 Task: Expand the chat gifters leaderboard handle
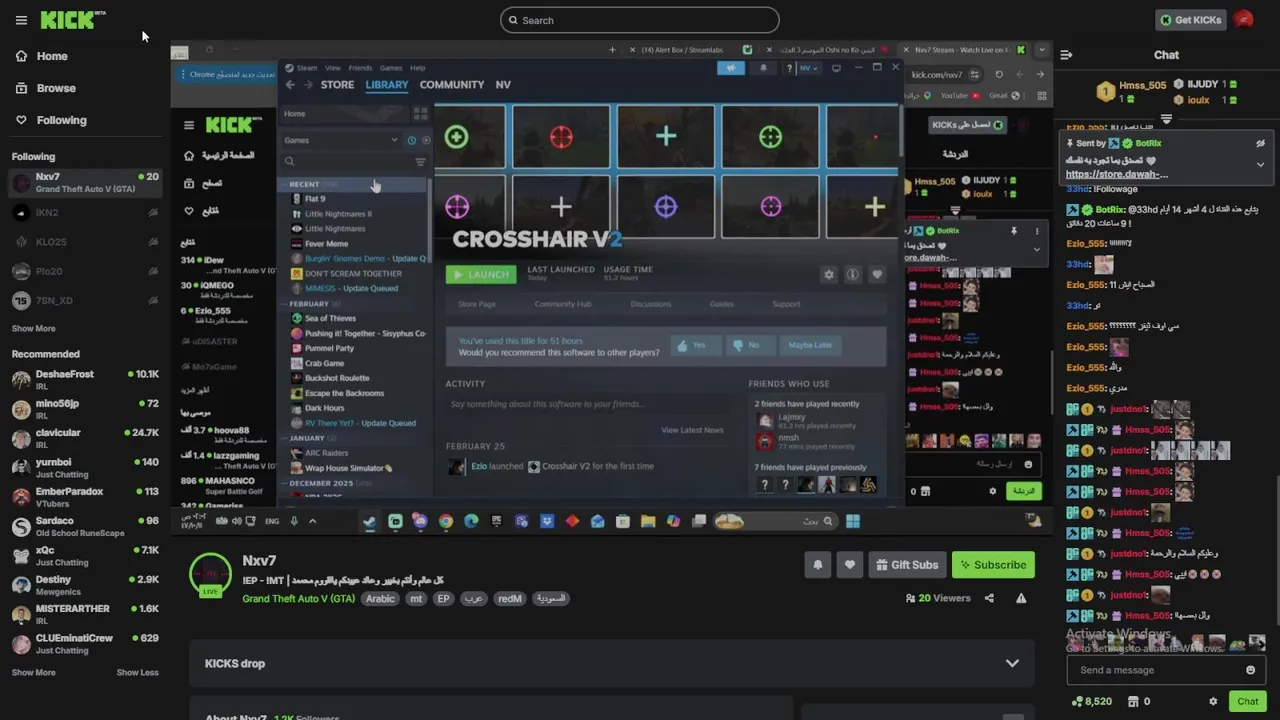point(1166,119)
